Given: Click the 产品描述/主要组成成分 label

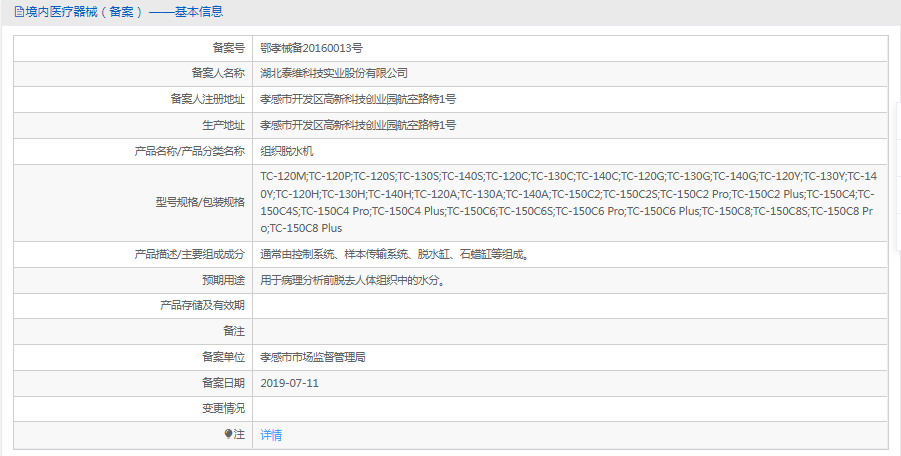Looking at the screenshot, I should click(x=190, y=254).
